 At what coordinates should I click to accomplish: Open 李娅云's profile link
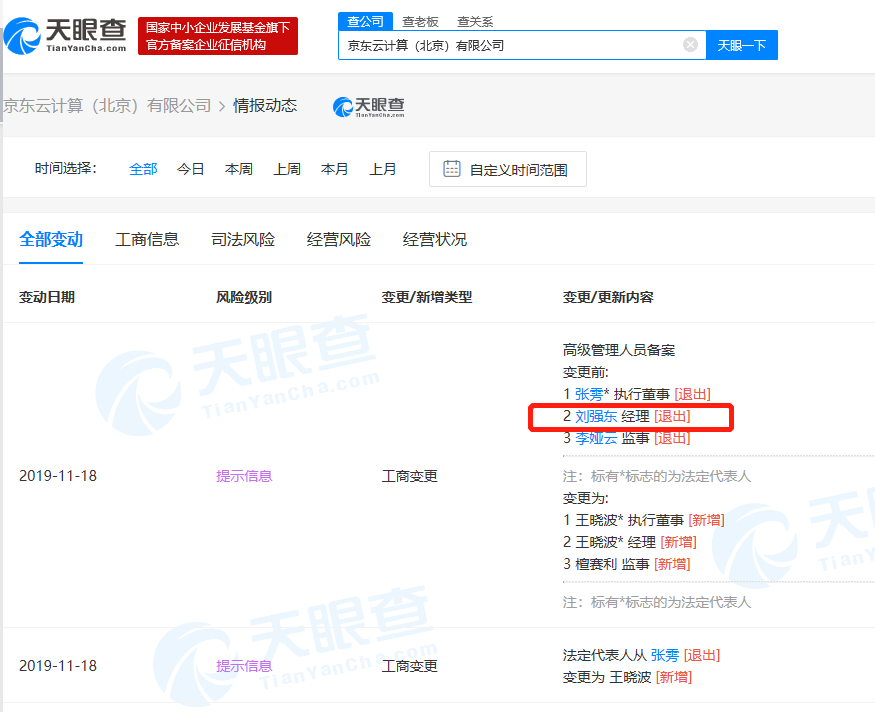click(596, 438)
